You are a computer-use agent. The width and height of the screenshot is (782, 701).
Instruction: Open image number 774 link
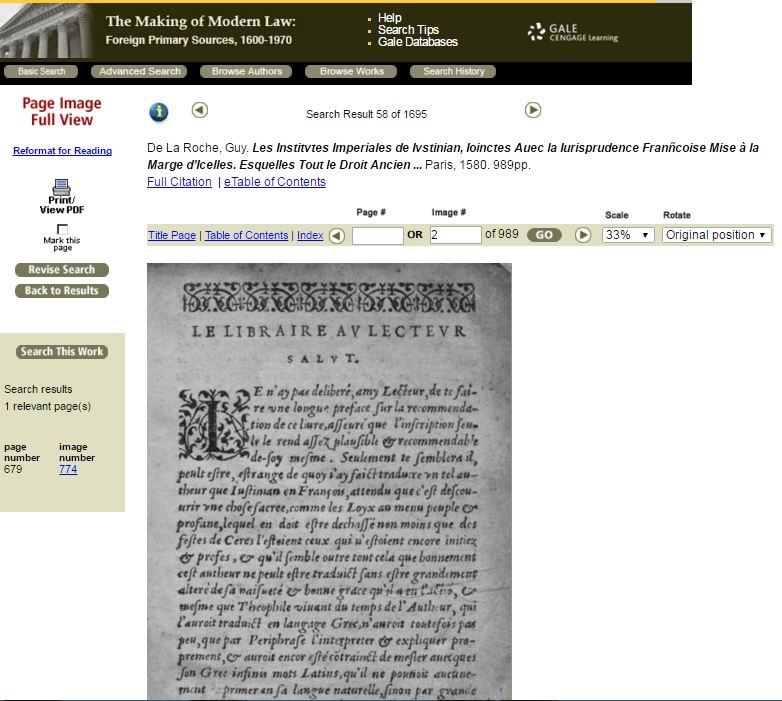[68, 469]
